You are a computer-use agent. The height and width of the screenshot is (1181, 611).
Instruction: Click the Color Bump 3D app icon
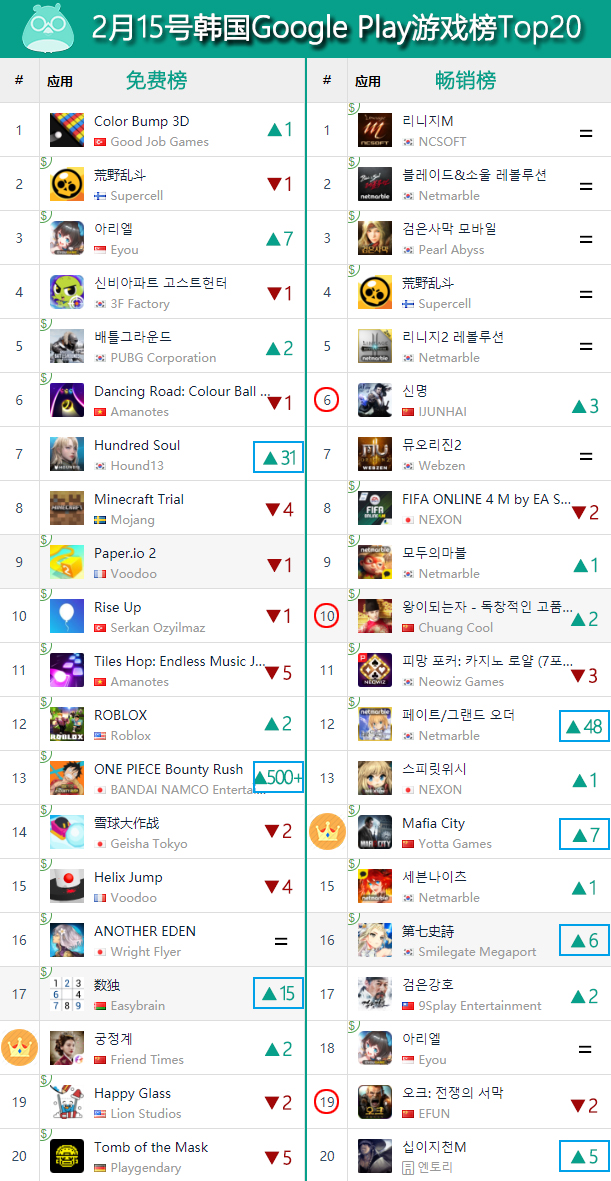[67, 130]
